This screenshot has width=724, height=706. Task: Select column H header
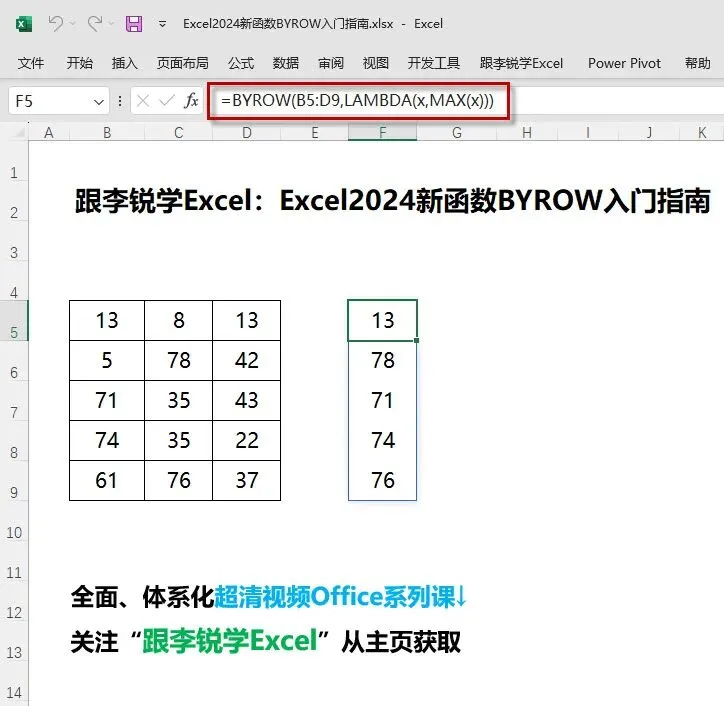point(527,133)
